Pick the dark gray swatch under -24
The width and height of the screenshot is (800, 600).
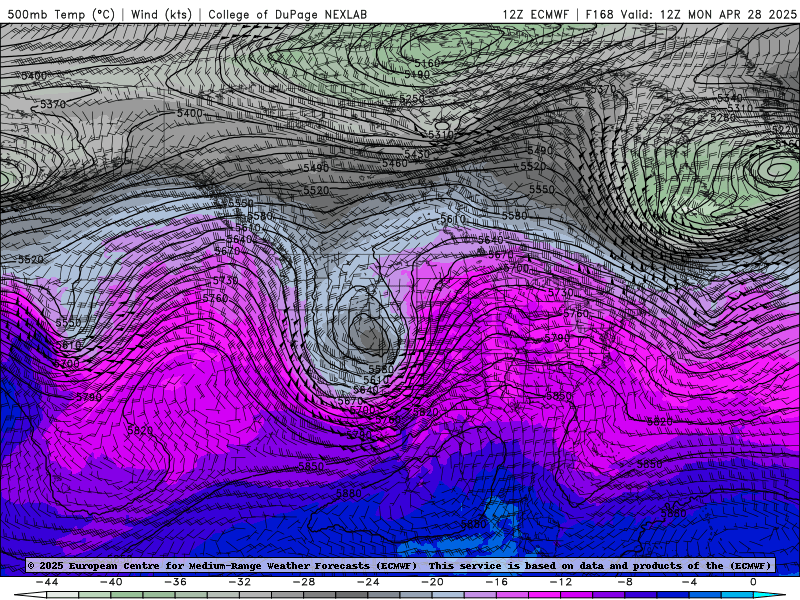352,595
